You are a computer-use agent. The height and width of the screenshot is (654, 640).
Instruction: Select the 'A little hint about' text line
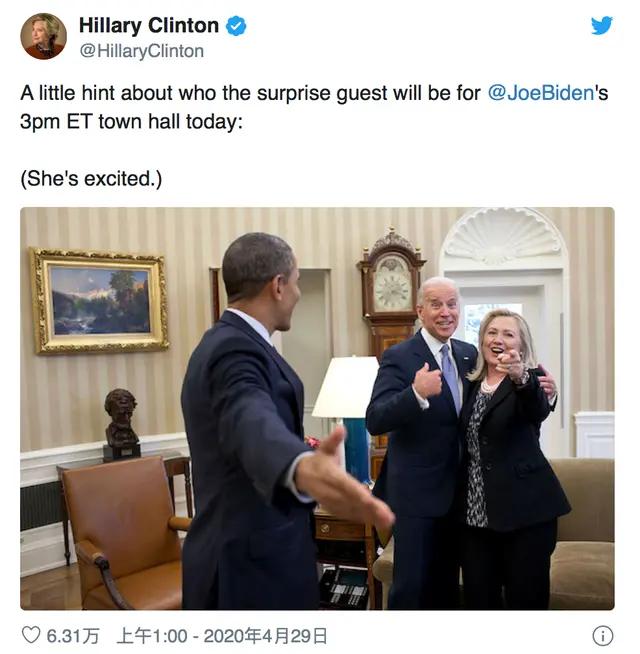click(95, 93)
